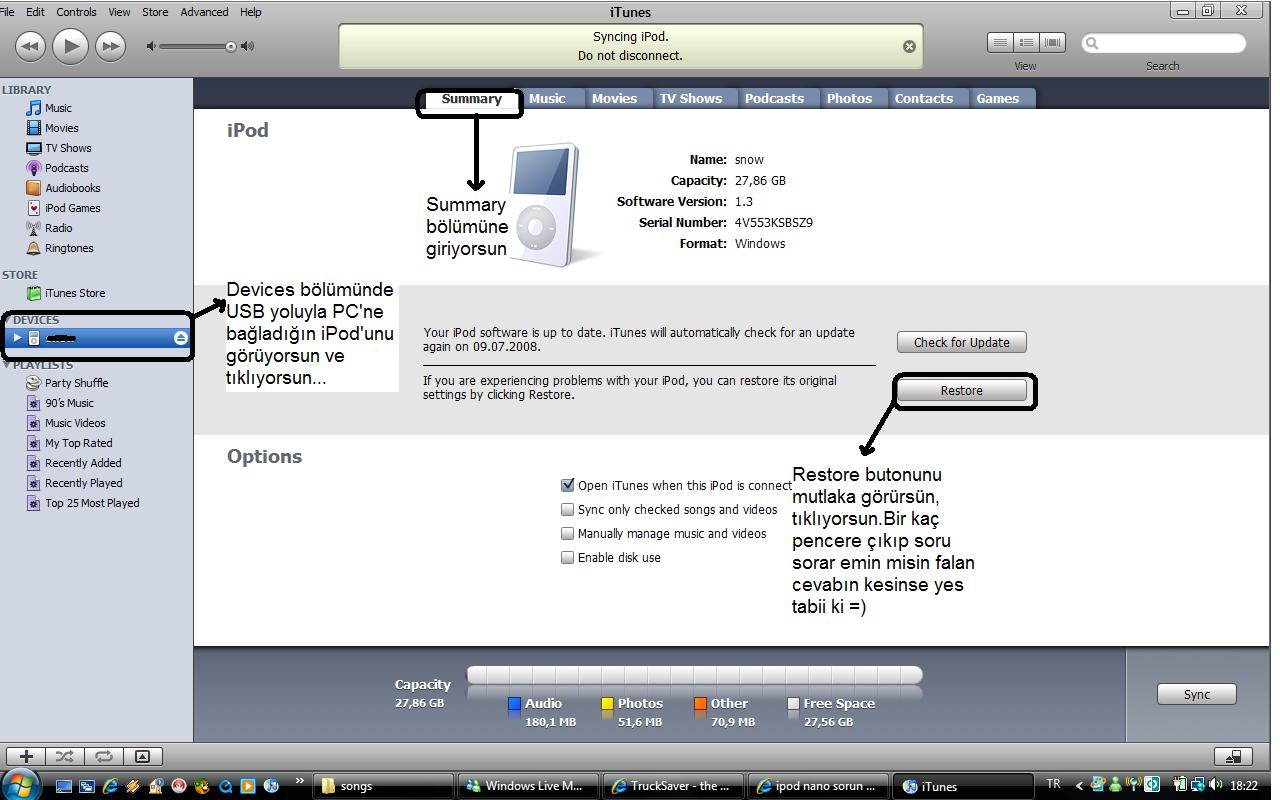Switch to the iPod Podcasts tab
This screenshot has height=800, width=1280.
[774, 99]
